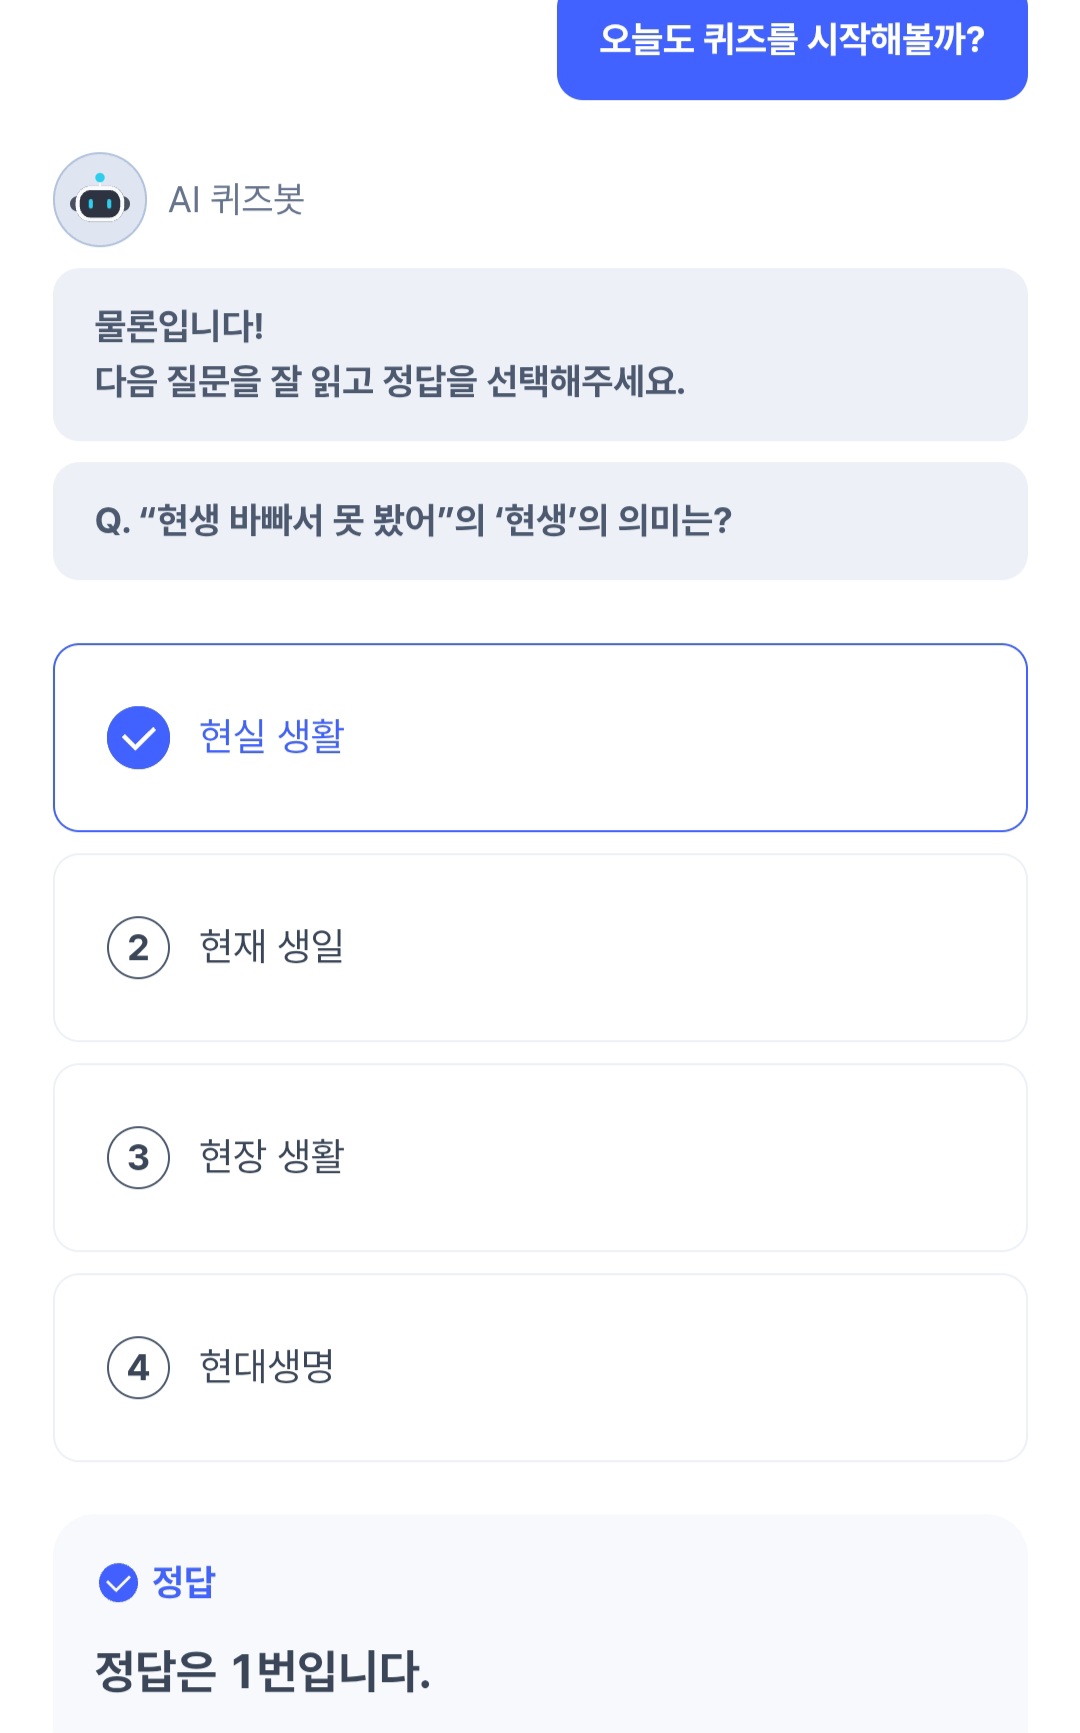
Task: Select the answer text 현대생명
Action: [266, 1366]
